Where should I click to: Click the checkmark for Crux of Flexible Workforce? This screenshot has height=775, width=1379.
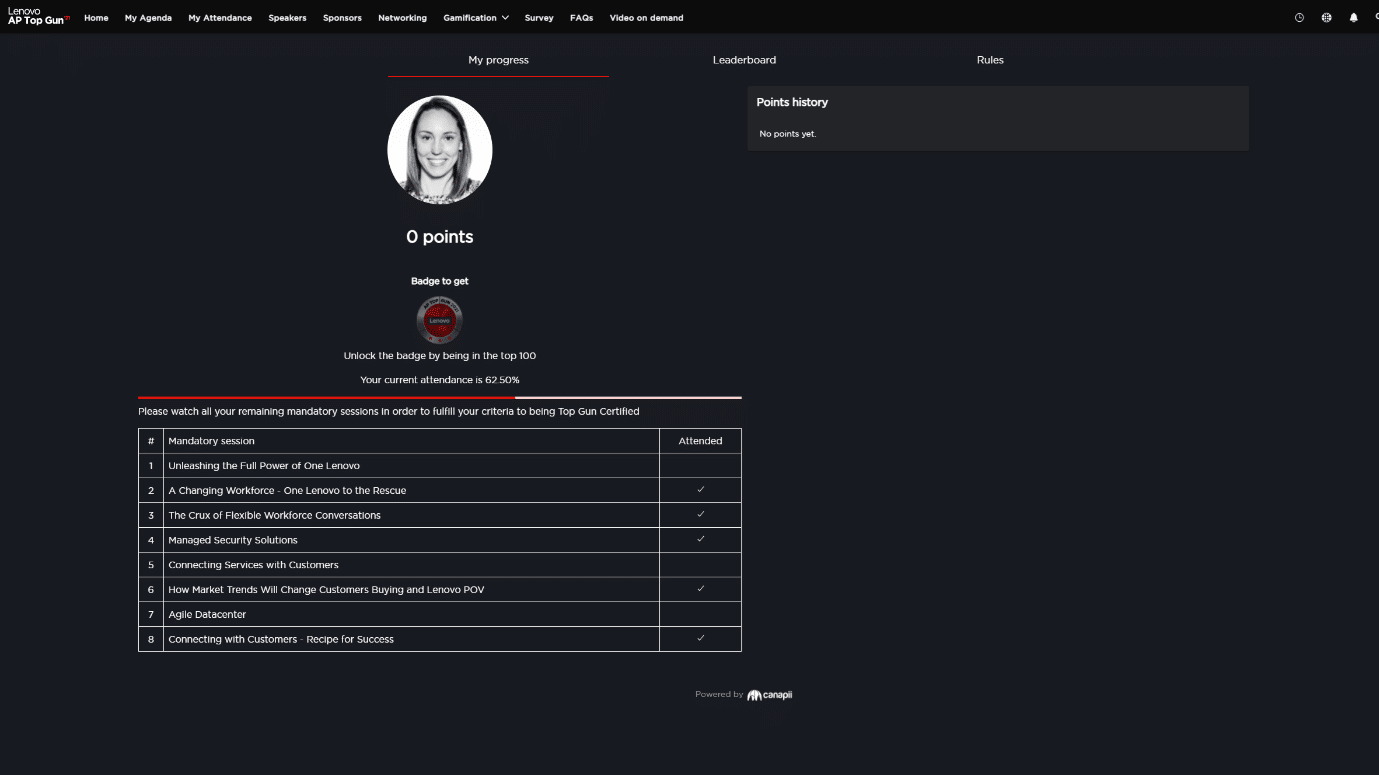[701, 514]
